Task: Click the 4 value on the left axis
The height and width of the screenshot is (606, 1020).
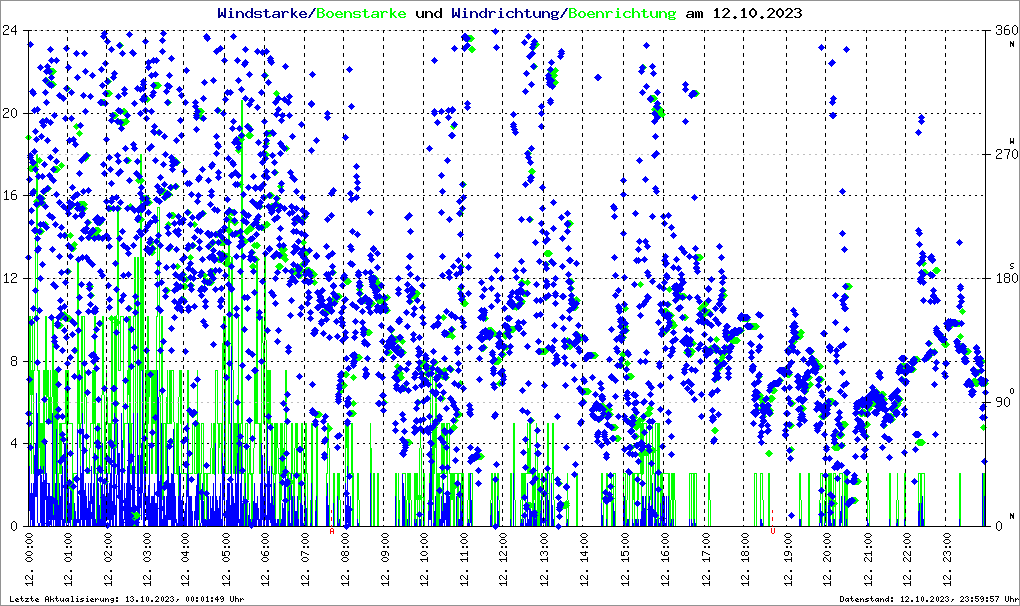Action: tap(15, 443)
